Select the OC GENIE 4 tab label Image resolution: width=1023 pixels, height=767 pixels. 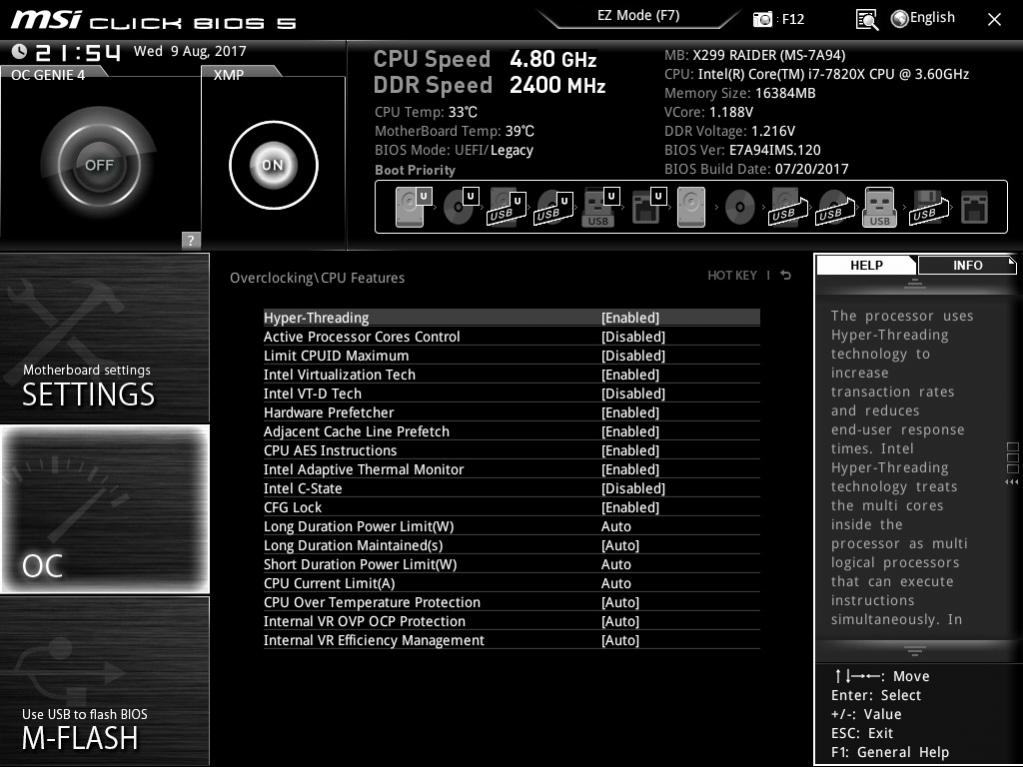[x=48, y=75]
